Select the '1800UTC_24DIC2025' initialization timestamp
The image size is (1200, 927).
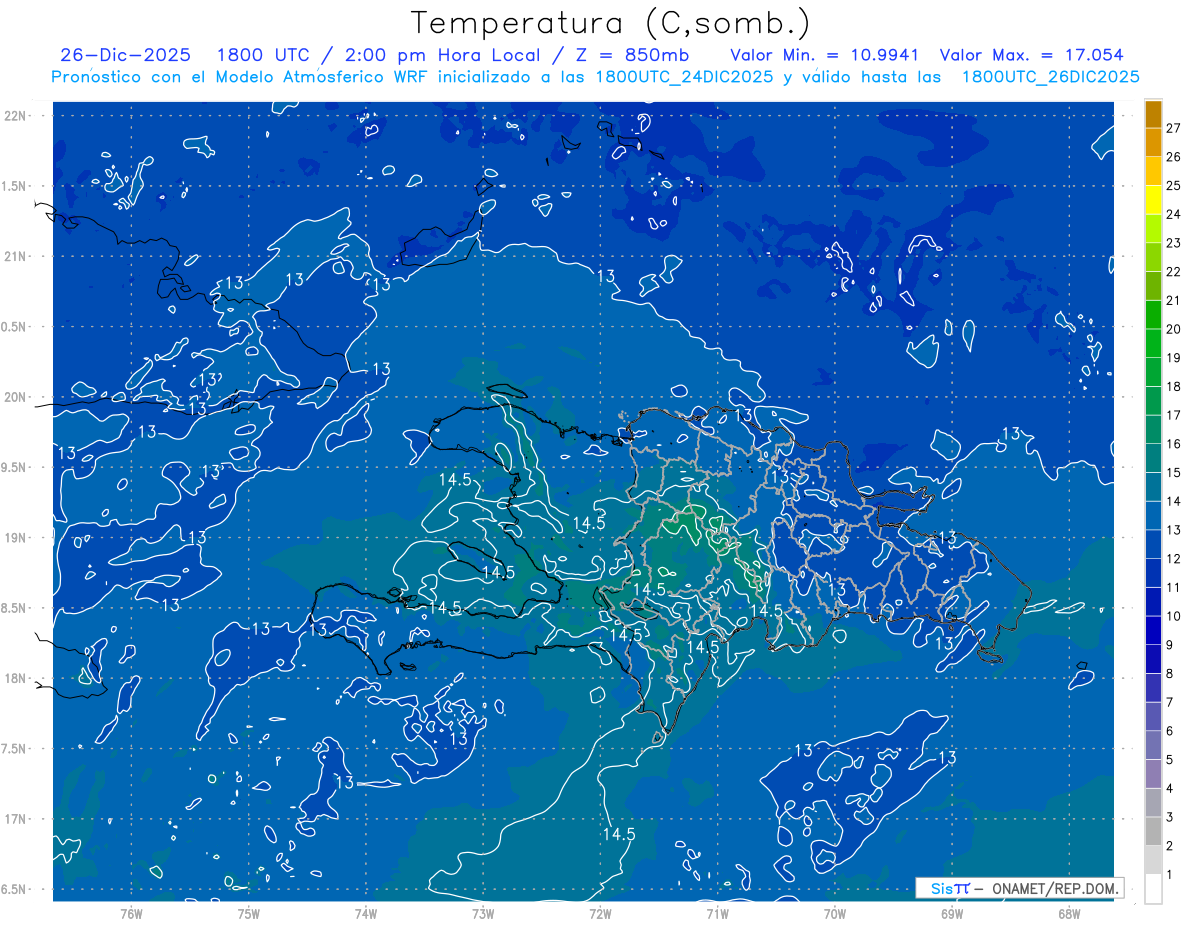click(684, 77)
